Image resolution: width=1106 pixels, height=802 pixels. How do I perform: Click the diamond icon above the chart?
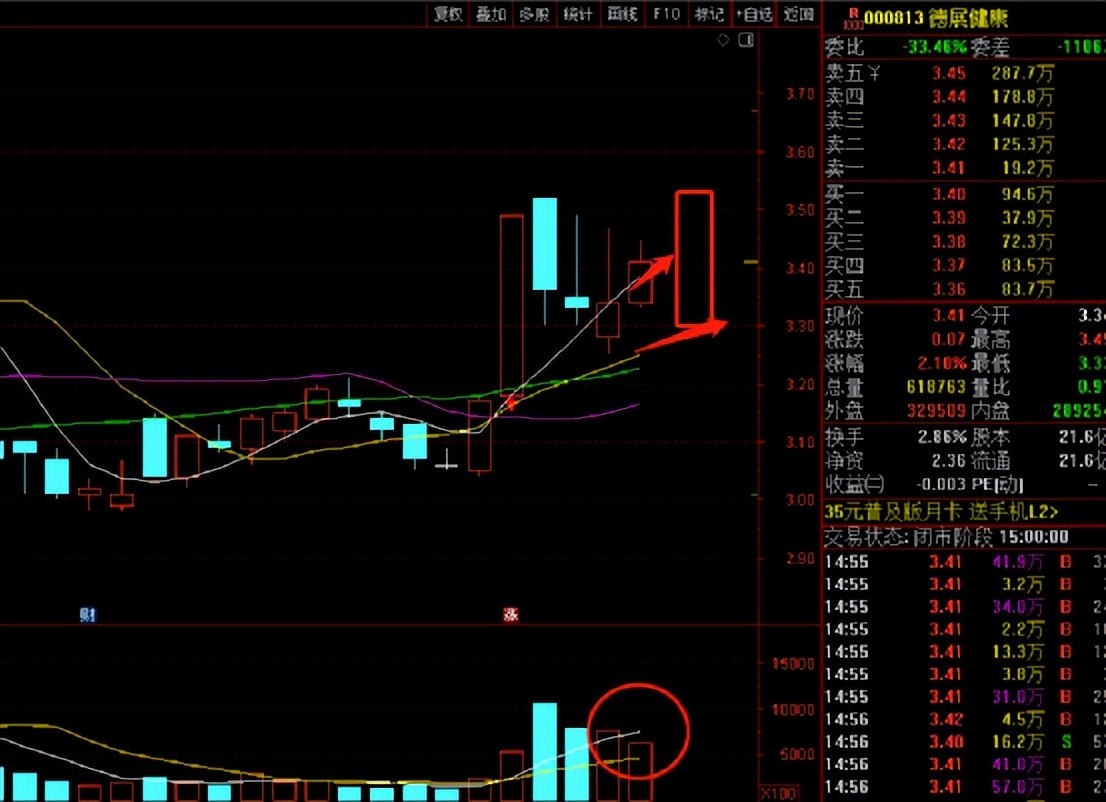[x=723, y=40]
